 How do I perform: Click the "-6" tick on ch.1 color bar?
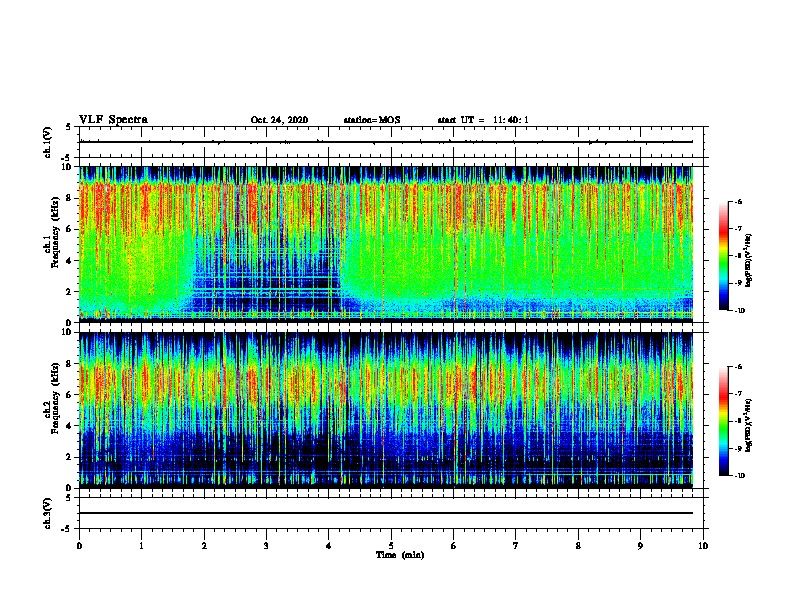pos(738,201)
